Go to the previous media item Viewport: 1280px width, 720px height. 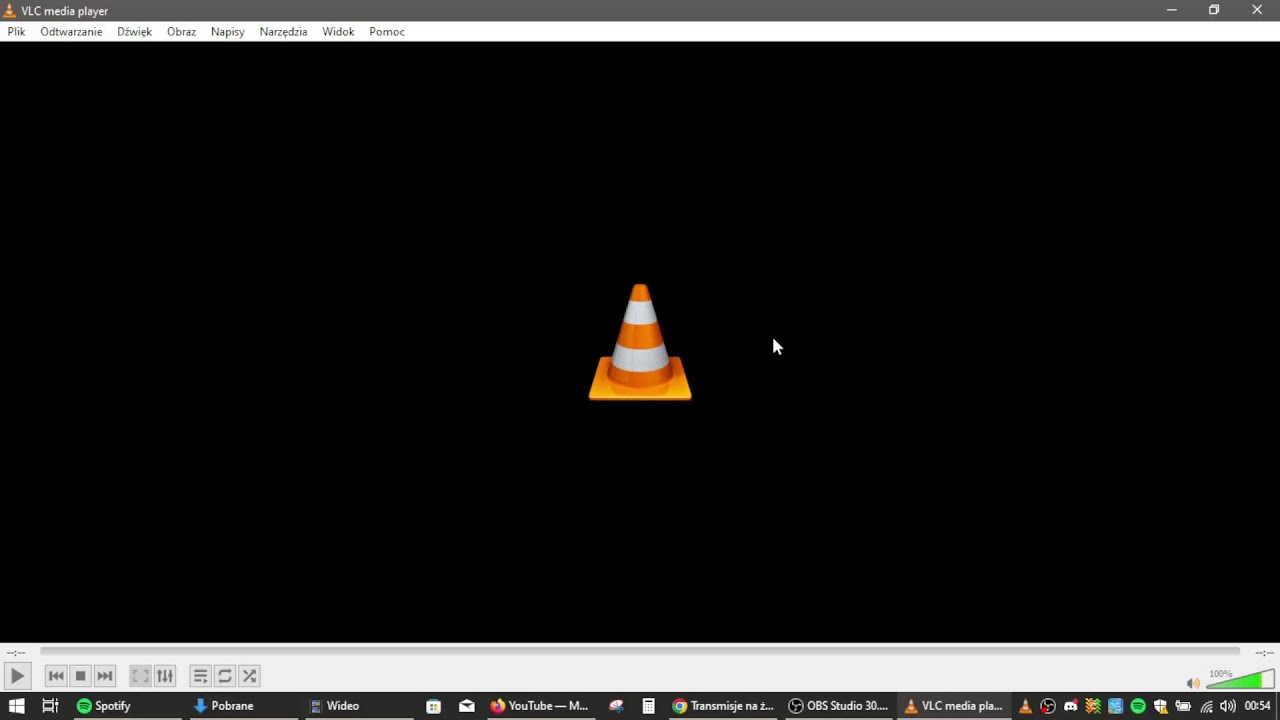coord(56,676)
